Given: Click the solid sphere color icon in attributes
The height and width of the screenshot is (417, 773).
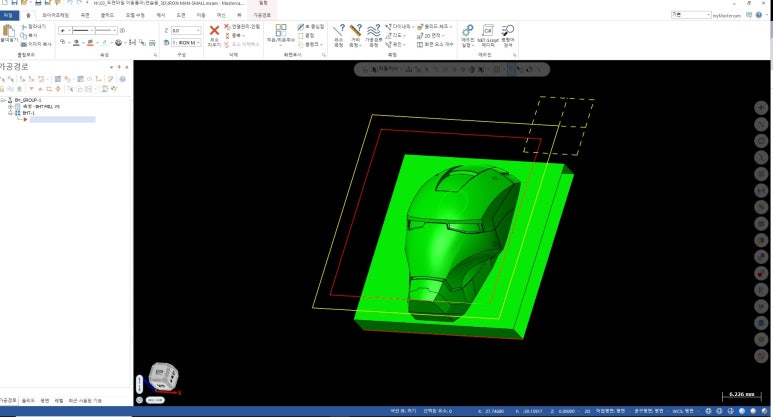Looking at the screenshot, I should [118, 43].
